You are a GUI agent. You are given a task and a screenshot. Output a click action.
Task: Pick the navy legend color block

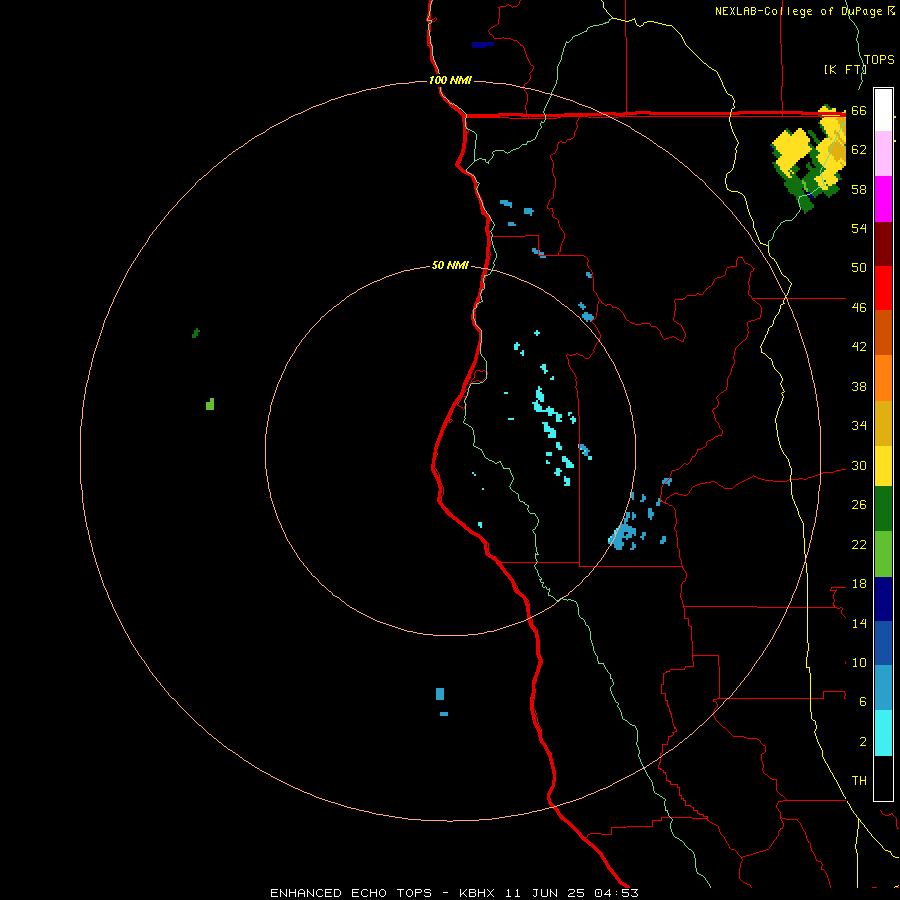883,599
